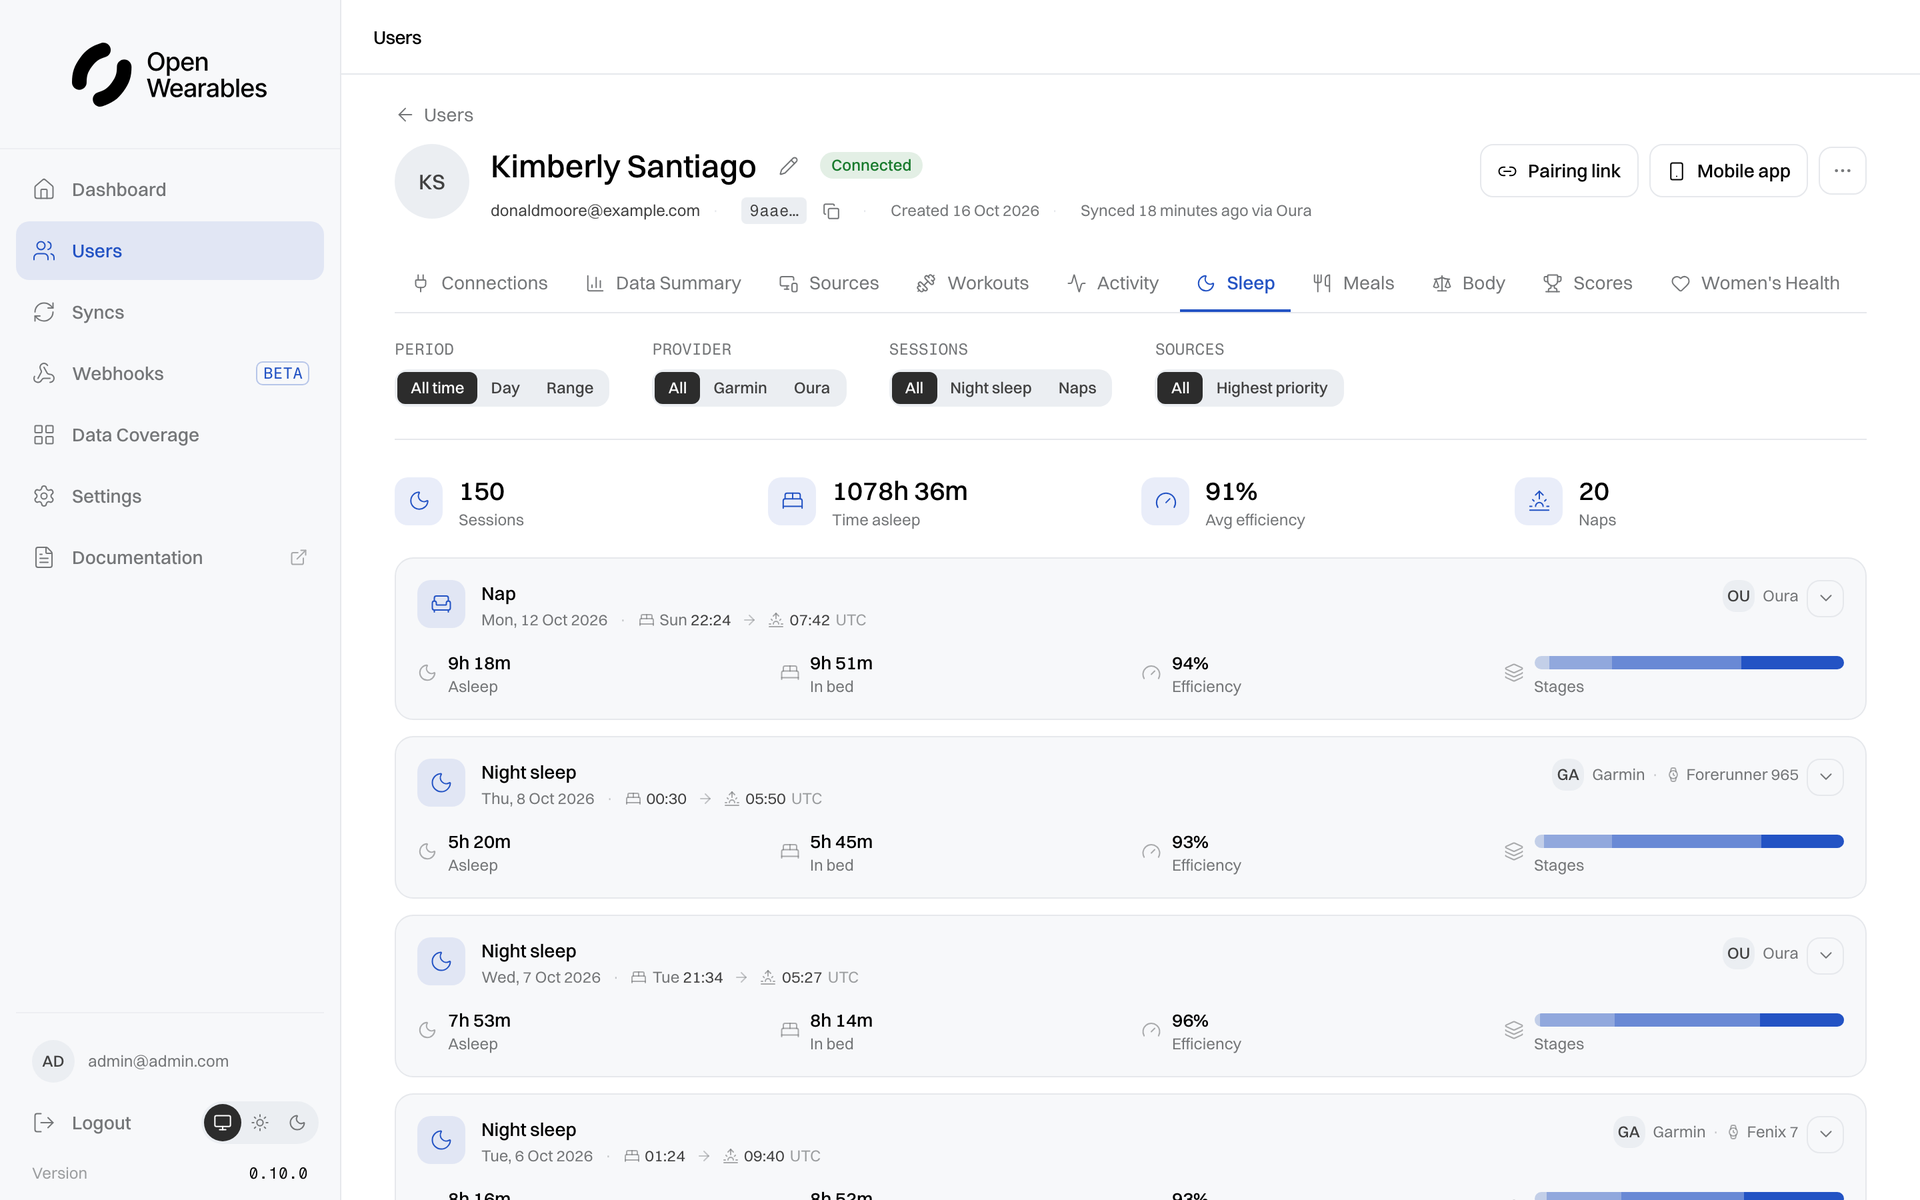The width and height of the screenshot is (1920, 1200).
Task: Switch to dark theme moon icon
Action: click(297, 1123)
